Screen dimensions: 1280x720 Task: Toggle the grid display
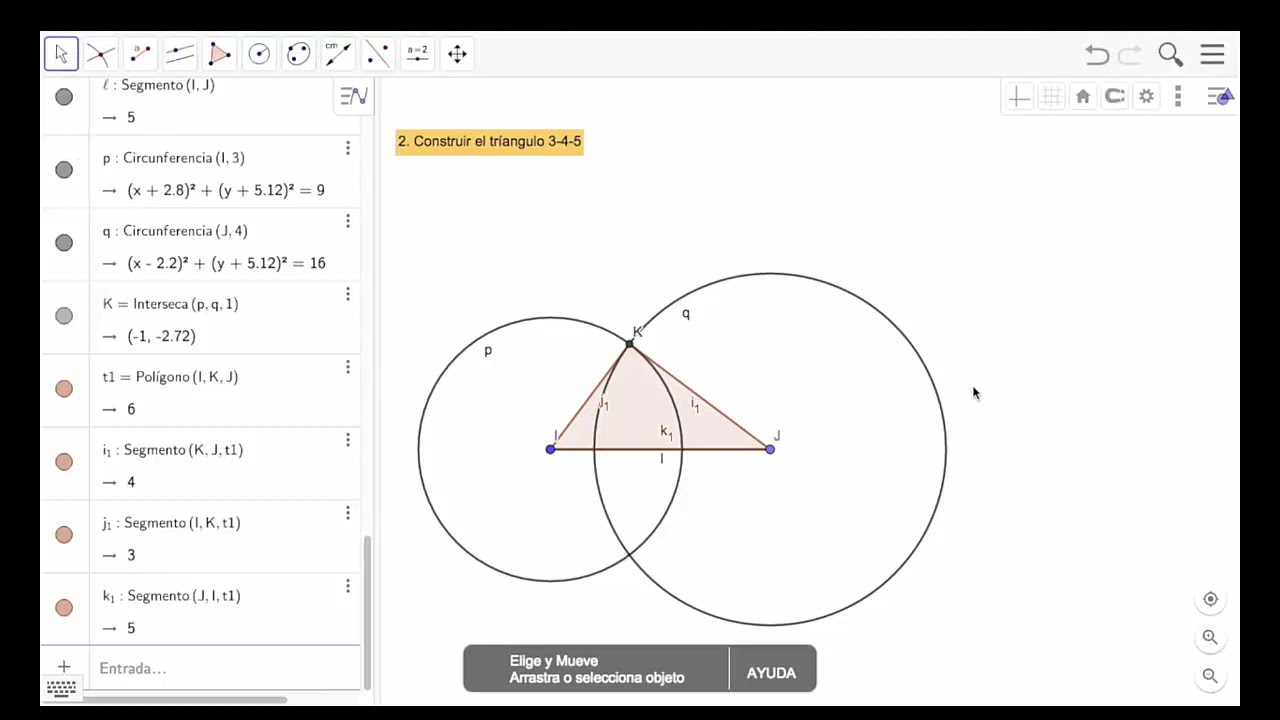tap(1051, 97)
